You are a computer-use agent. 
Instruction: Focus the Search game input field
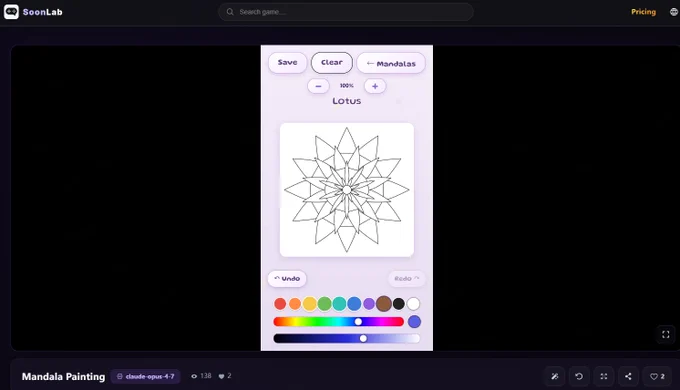[346, 12]
